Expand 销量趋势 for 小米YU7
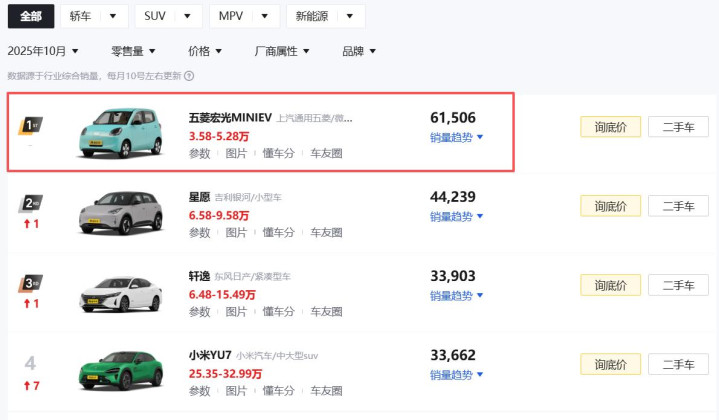The height and width of the screenshot is (420, 719). click(457, 375)
